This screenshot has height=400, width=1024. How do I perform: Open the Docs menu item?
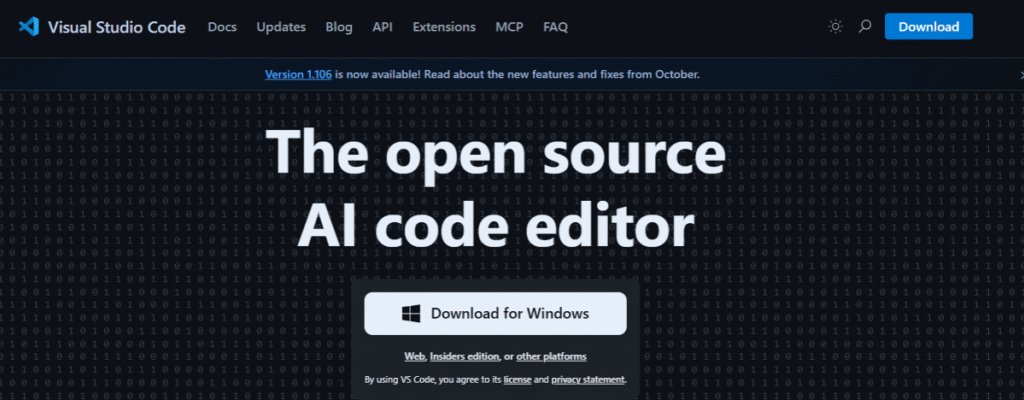(222, 27)
